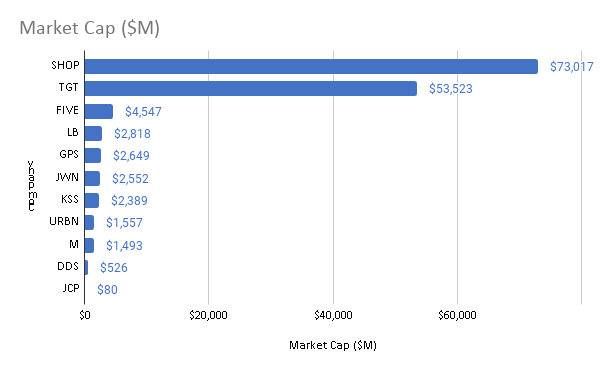600x371 pixels.
Task: Click the LB bar
Action: coord(93,133)
